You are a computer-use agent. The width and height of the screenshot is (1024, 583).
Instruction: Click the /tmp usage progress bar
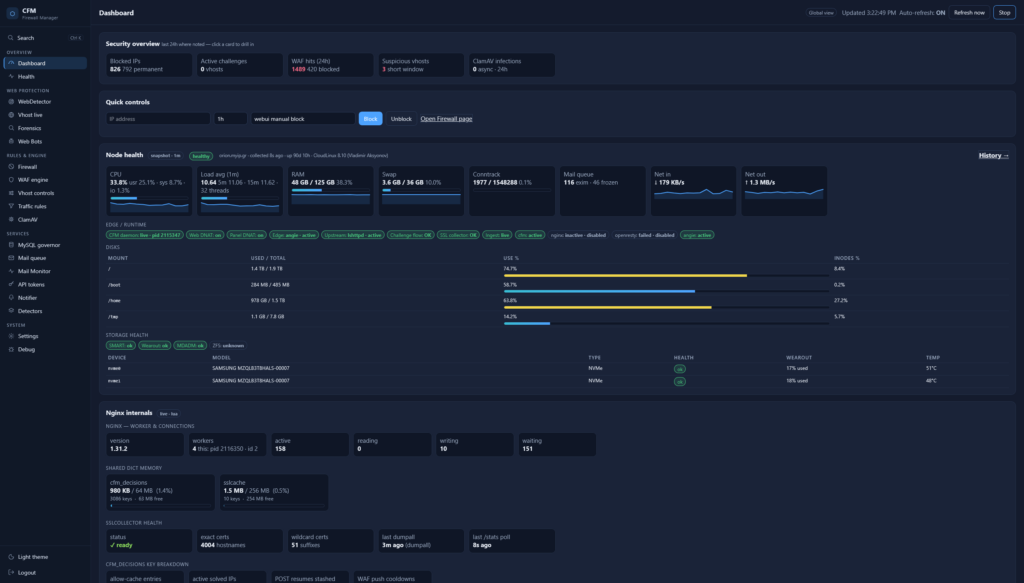pyautogui.click(x=666, y=323)
